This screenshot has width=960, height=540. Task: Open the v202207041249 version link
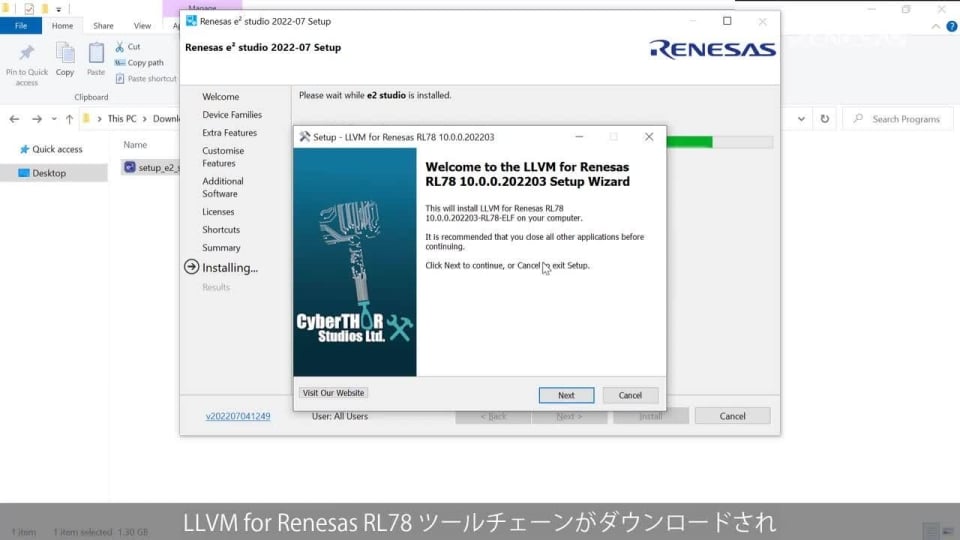click(x=238, y=416)
